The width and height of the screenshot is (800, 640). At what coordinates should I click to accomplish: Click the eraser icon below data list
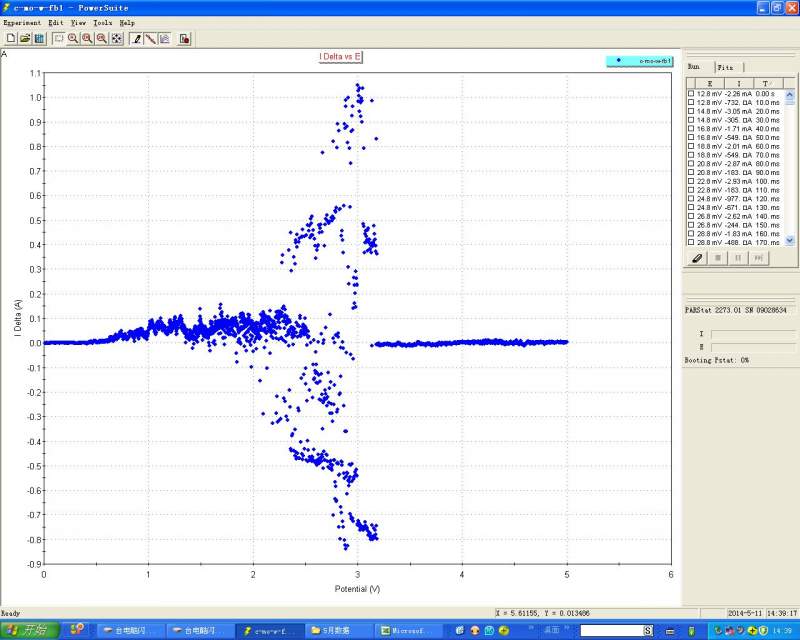pos(698,258)
